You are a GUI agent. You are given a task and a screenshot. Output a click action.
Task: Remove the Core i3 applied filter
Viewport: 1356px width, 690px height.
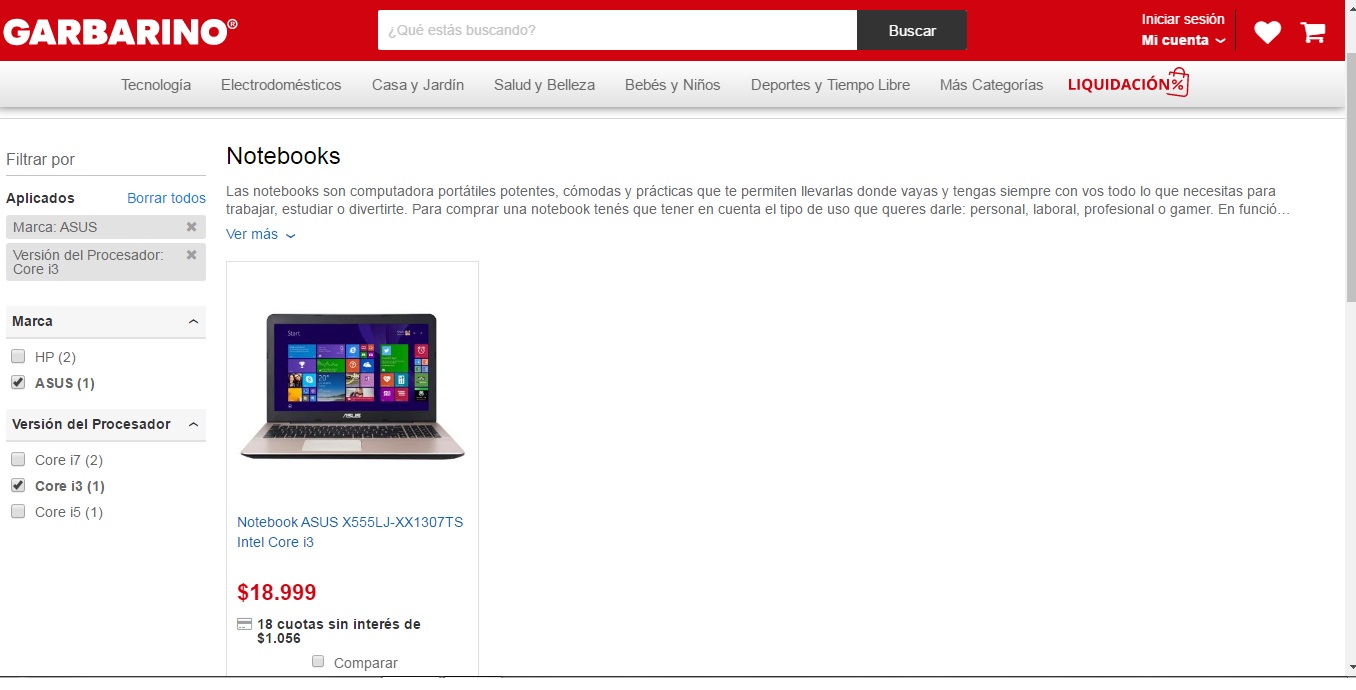pos(191,255)
